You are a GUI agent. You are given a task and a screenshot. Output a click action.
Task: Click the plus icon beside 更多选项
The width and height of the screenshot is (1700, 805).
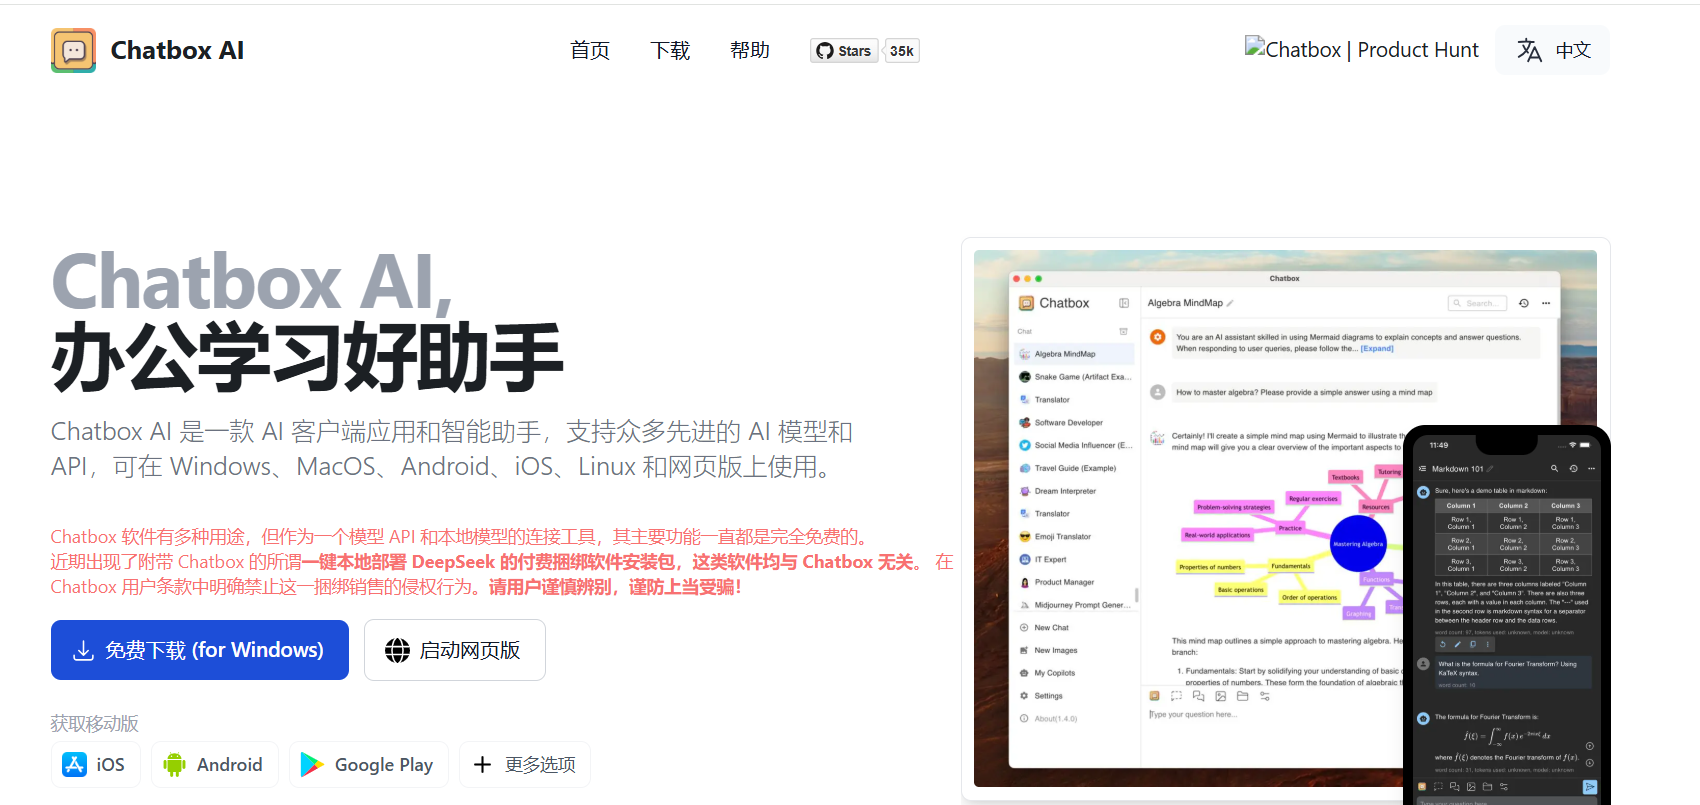[x=482, y=764]
